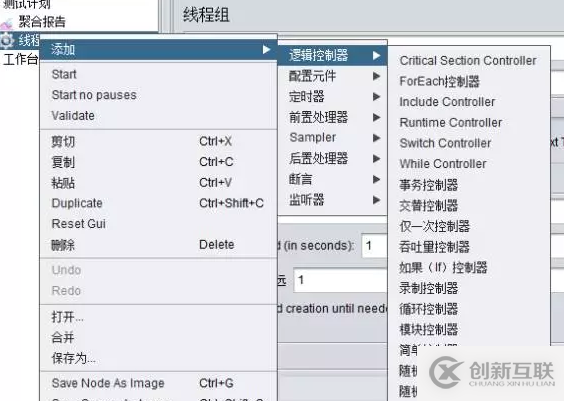Screen dimensions: 564x401
Task: Expand 定时器 submenu
Action: [x=333, y=96]
